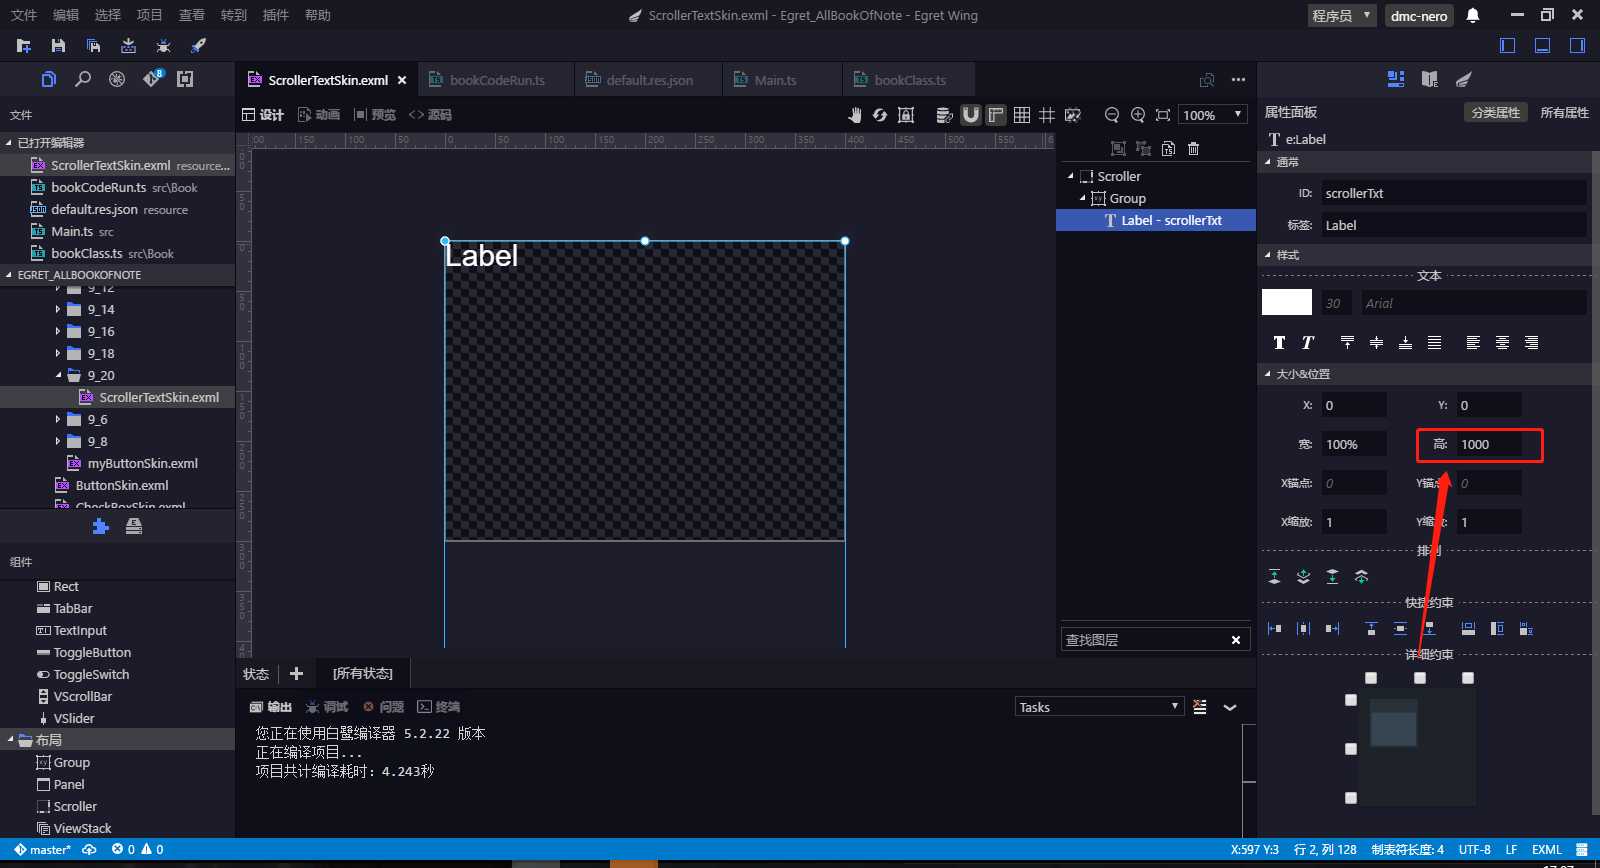Open the Tasks output dropdown
The image size is (1600, 868).
click(x=1099, y=707)
